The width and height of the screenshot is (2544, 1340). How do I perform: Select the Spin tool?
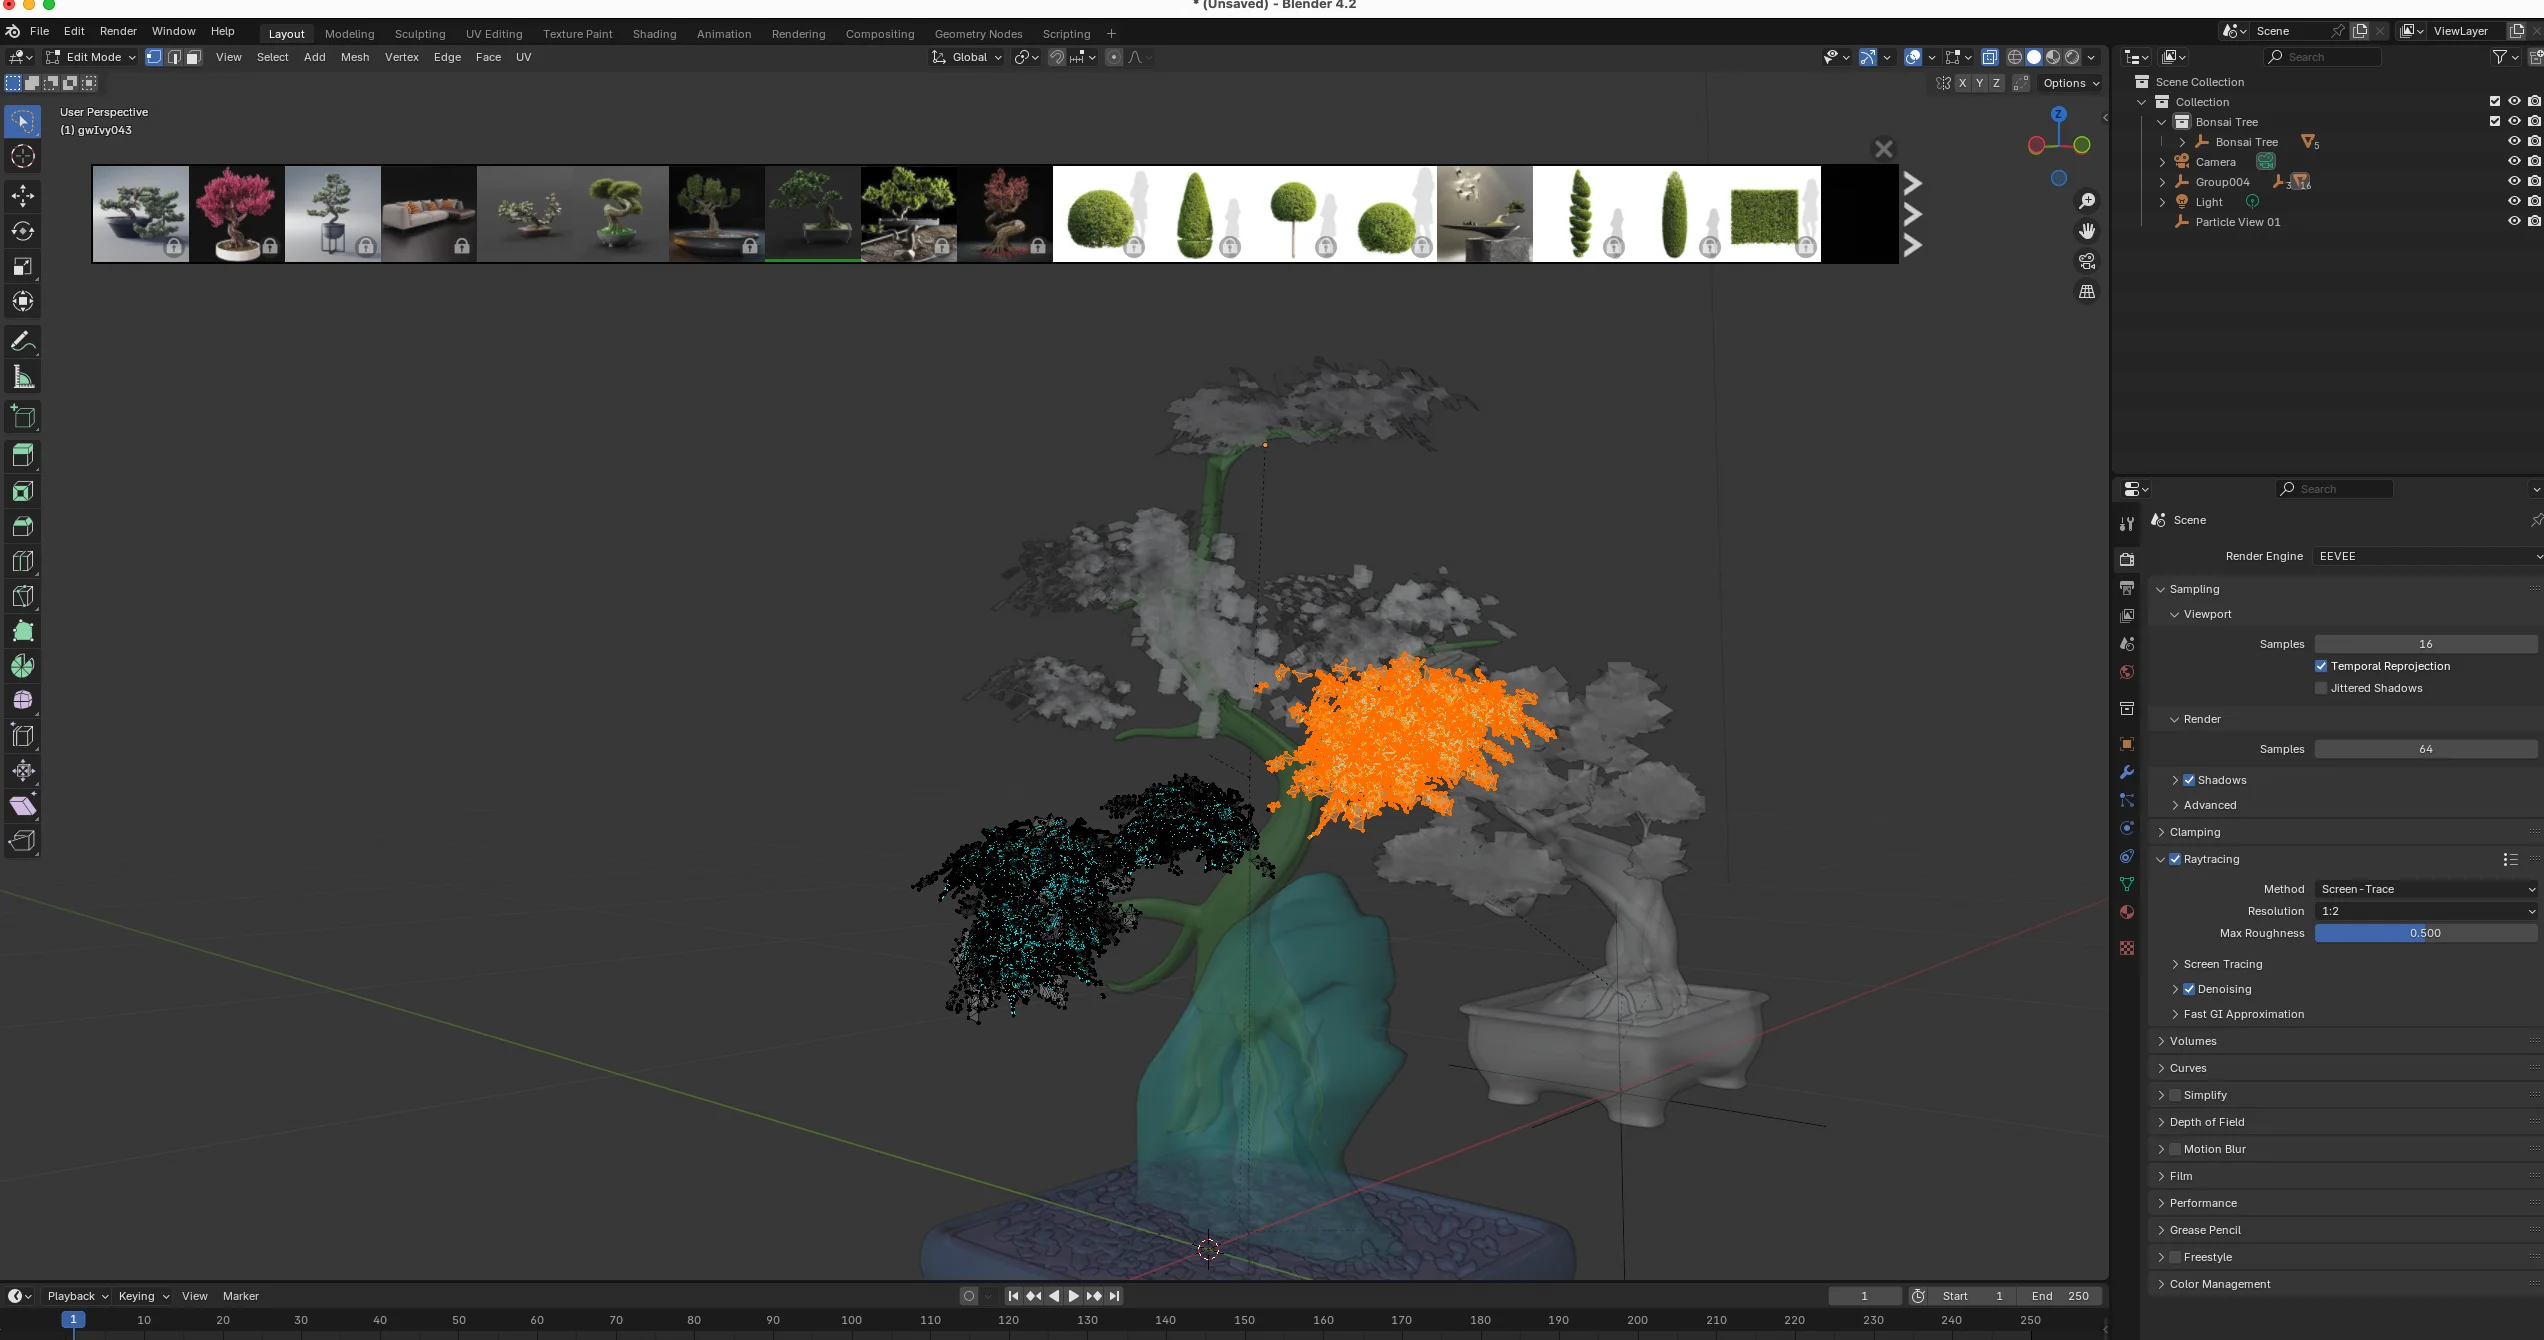(23, 666)
